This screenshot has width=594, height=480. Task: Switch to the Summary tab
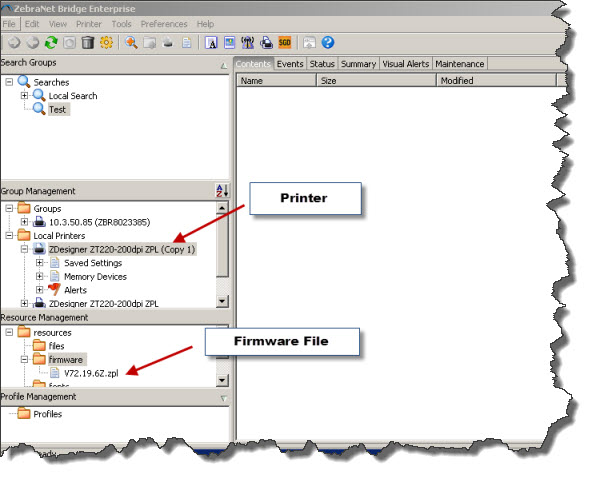coord(358,64)
